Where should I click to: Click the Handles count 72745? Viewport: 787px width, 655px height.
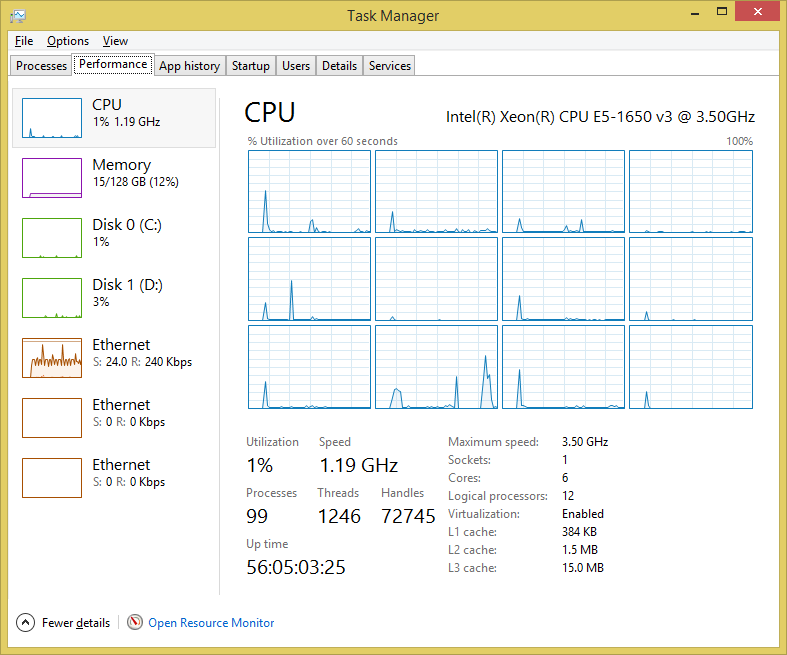(408, 516)
